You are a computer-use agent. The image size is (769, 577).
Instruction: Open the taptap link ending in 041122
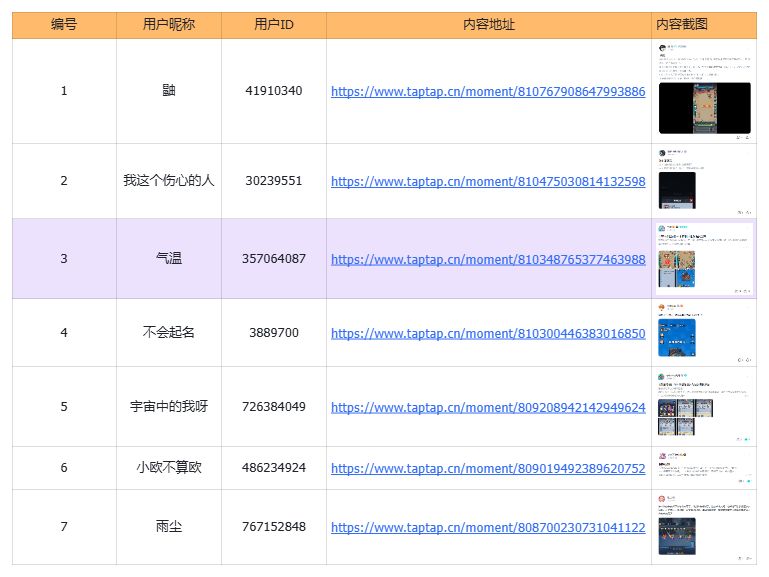488,527
